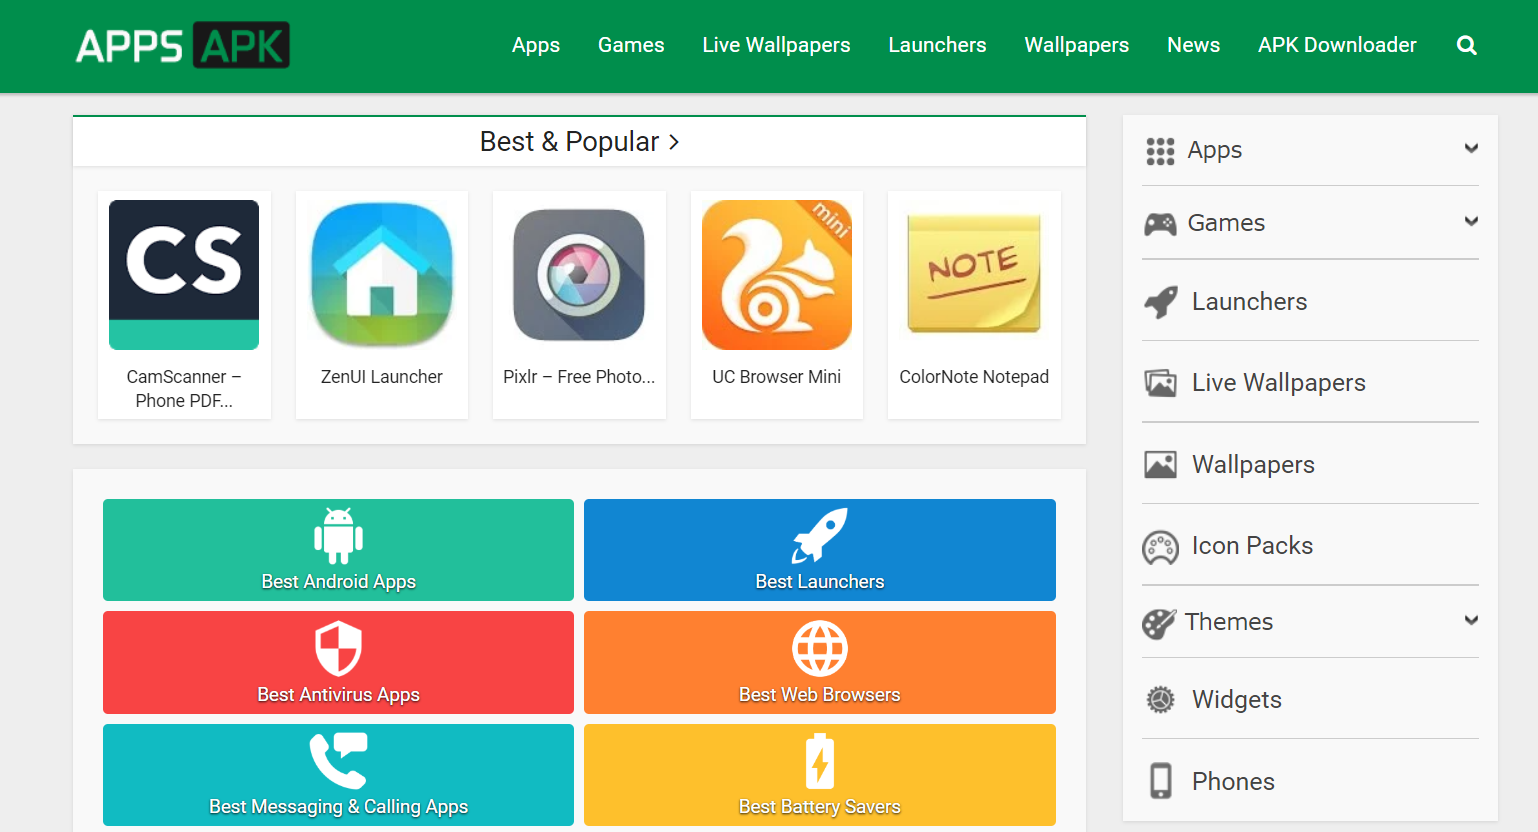Click the sidebar Icon Packs palette icon
This screenshot has height=832, width=1538.
pos(1161,547)
